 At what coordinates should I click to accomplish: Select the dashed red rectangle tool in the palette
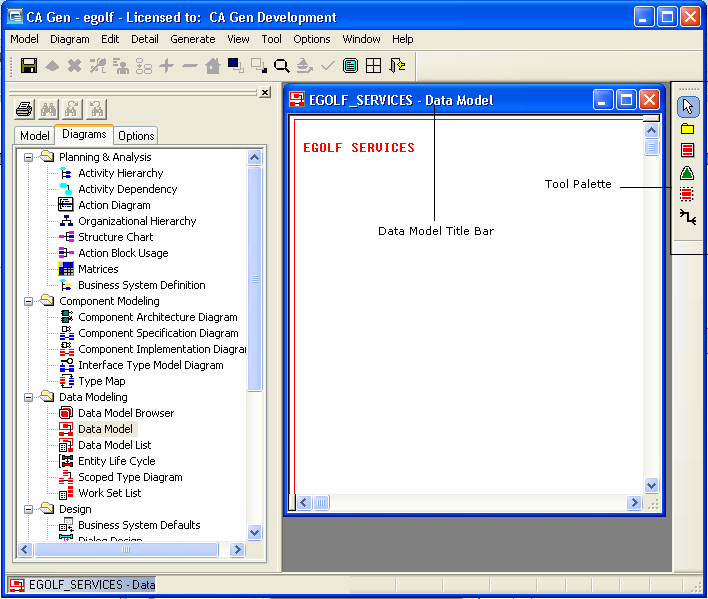[687, 194]
